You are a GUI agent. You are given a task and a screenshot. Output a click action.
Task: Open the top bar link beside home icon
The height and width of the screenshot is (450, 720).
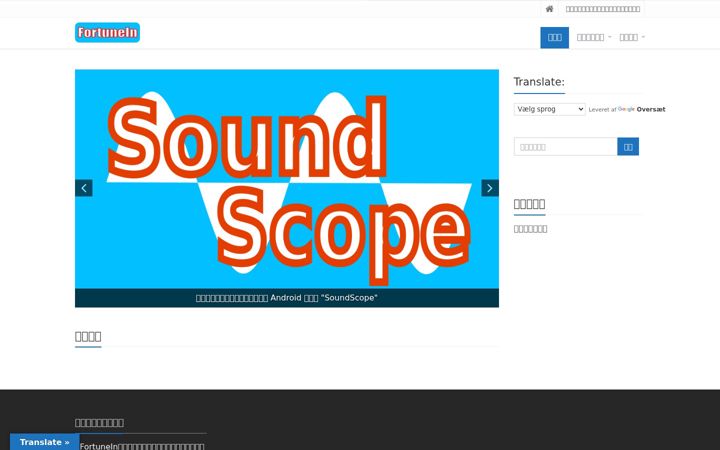602,9
